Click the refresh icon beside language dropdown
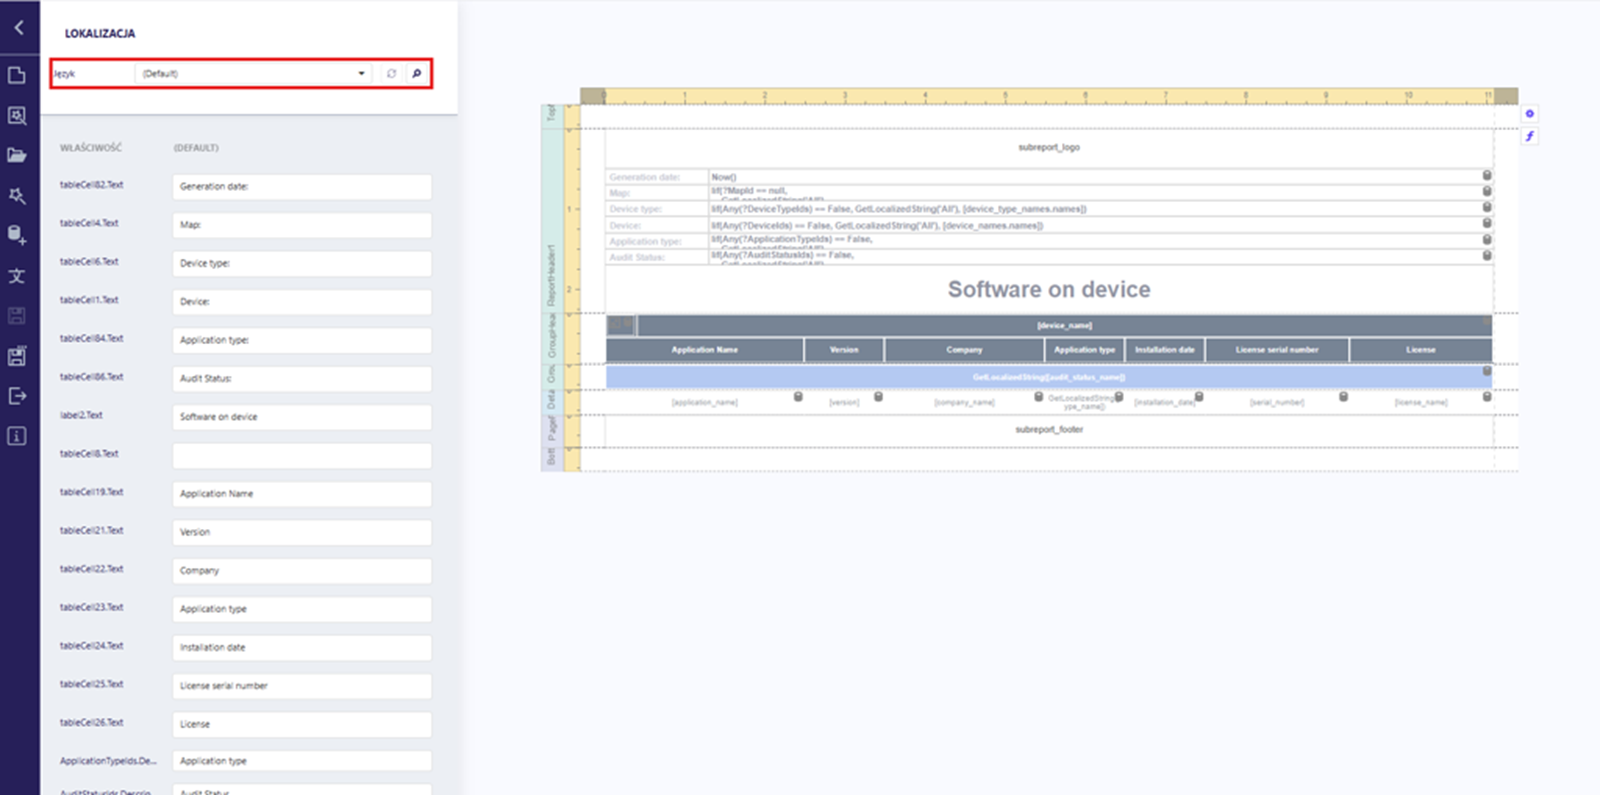This screenshot has height=795, width=1600. click(x=391, y=74)
